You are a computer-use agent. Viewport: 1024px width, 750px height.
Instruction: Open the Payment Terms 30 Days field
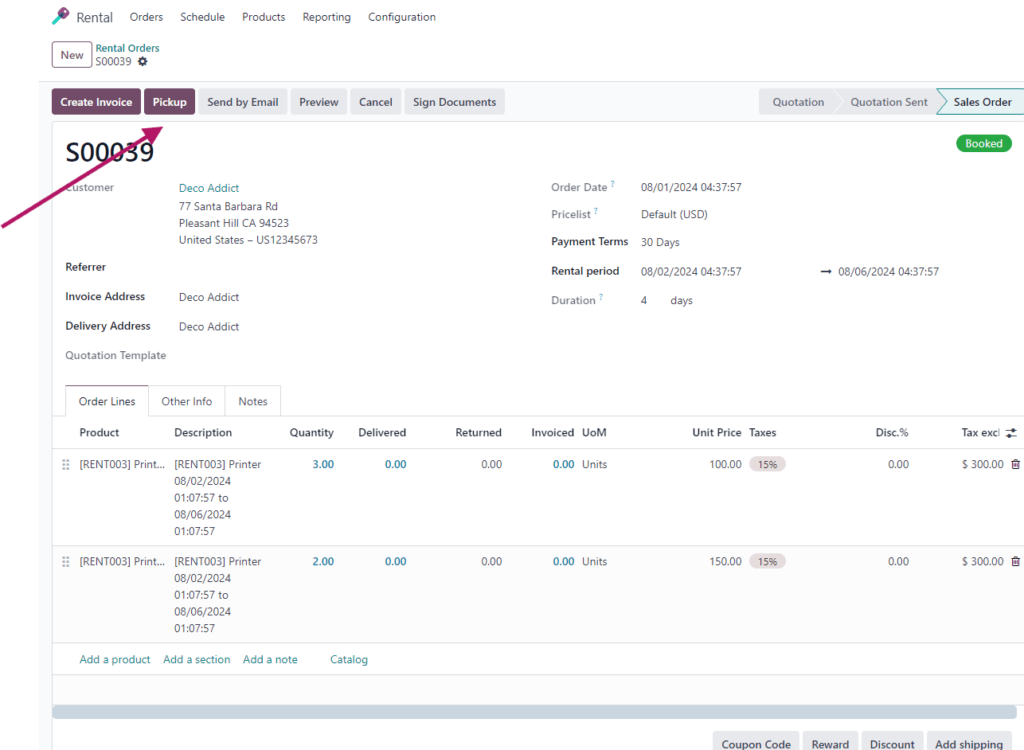pyautogui.click(x=660, y=242)
